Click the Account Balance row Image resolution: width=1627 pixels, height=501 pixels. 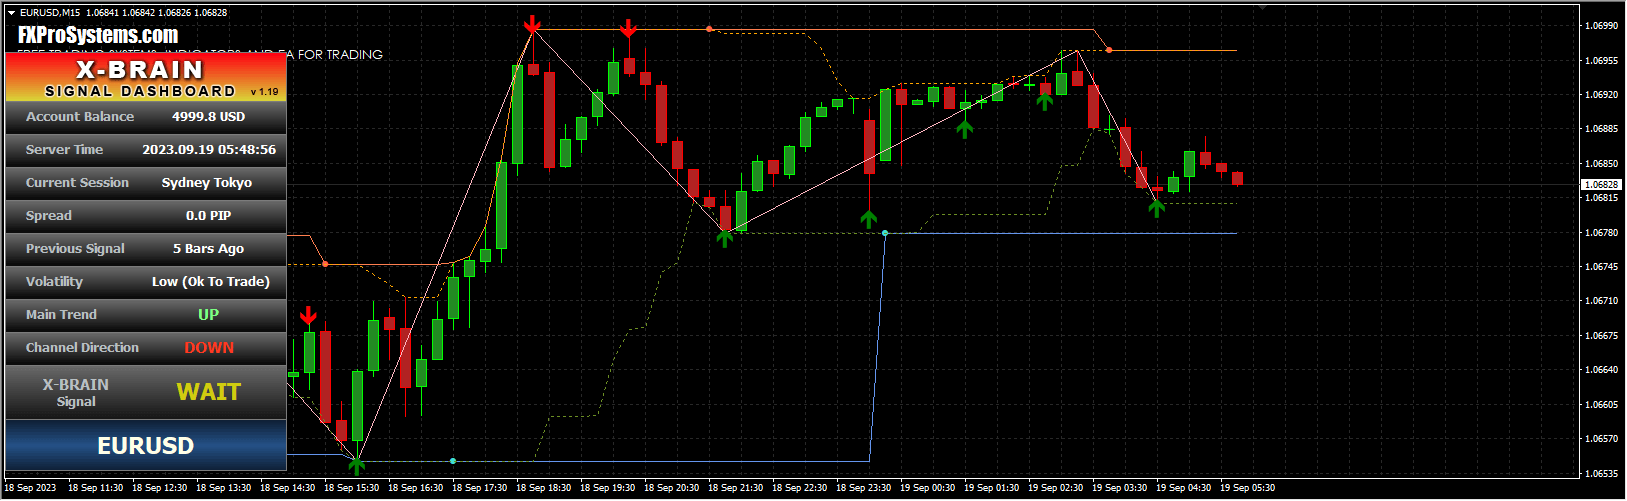coord(146,117)
